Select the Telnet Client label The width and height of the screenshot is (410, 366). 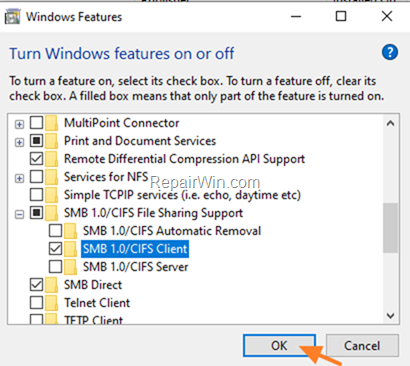tap(97, 303)
